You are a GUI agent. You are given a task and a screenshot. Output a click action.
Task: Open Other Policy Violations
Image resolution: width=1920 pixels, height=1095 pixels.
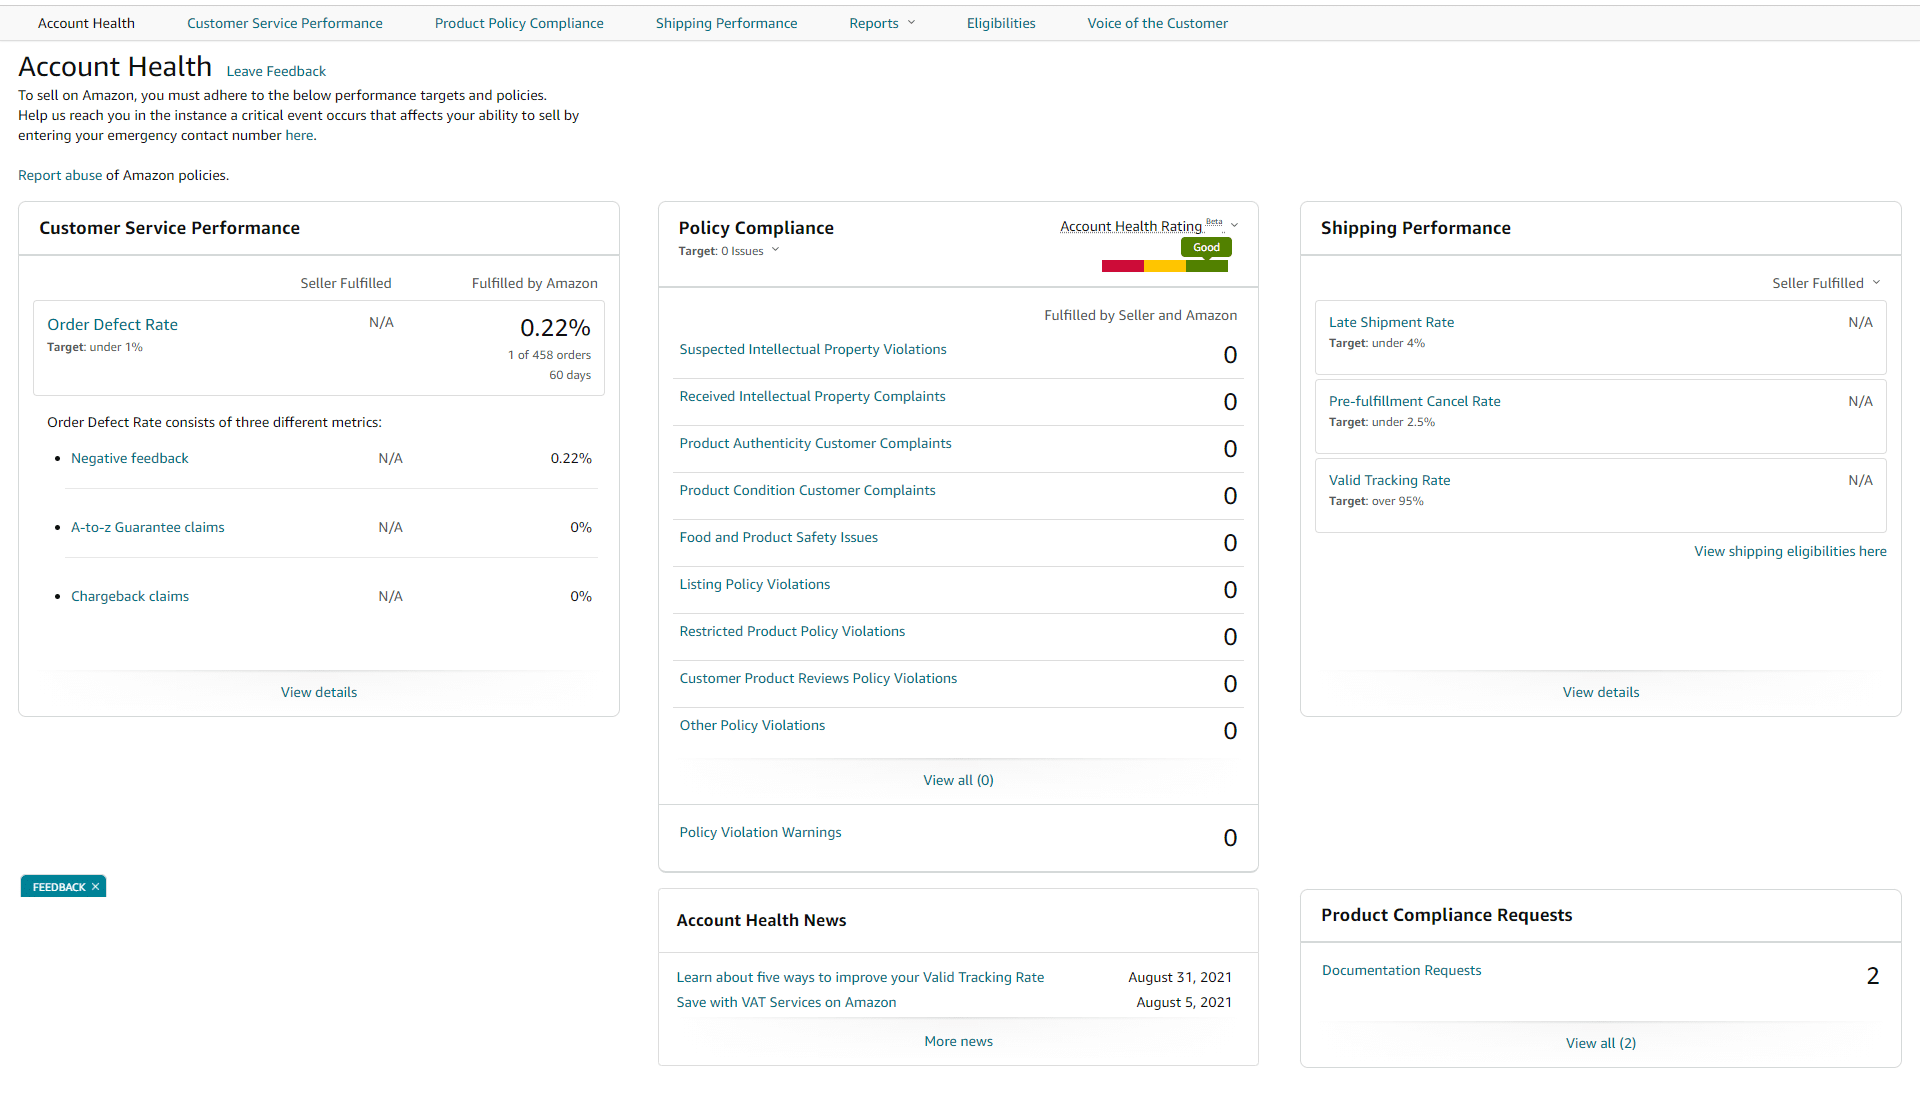(752, 725)
